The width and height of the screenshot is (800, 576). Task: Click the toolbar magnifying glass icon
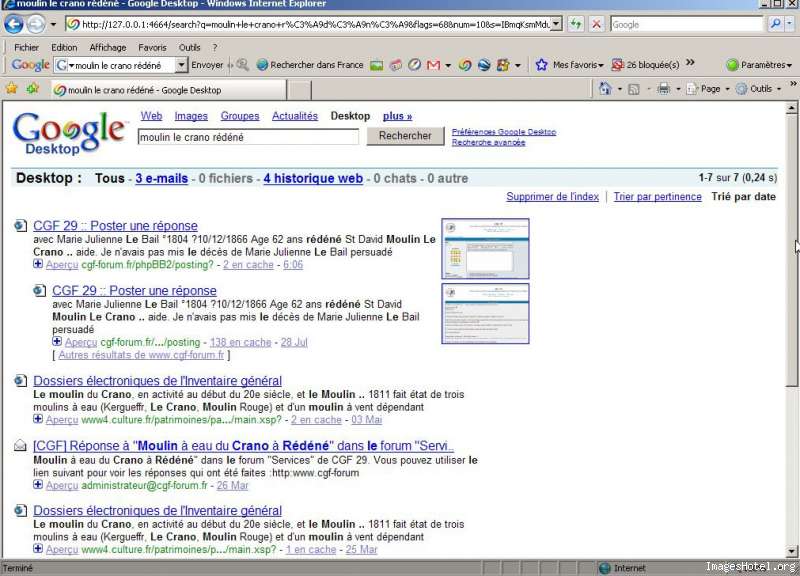(242, 65)
